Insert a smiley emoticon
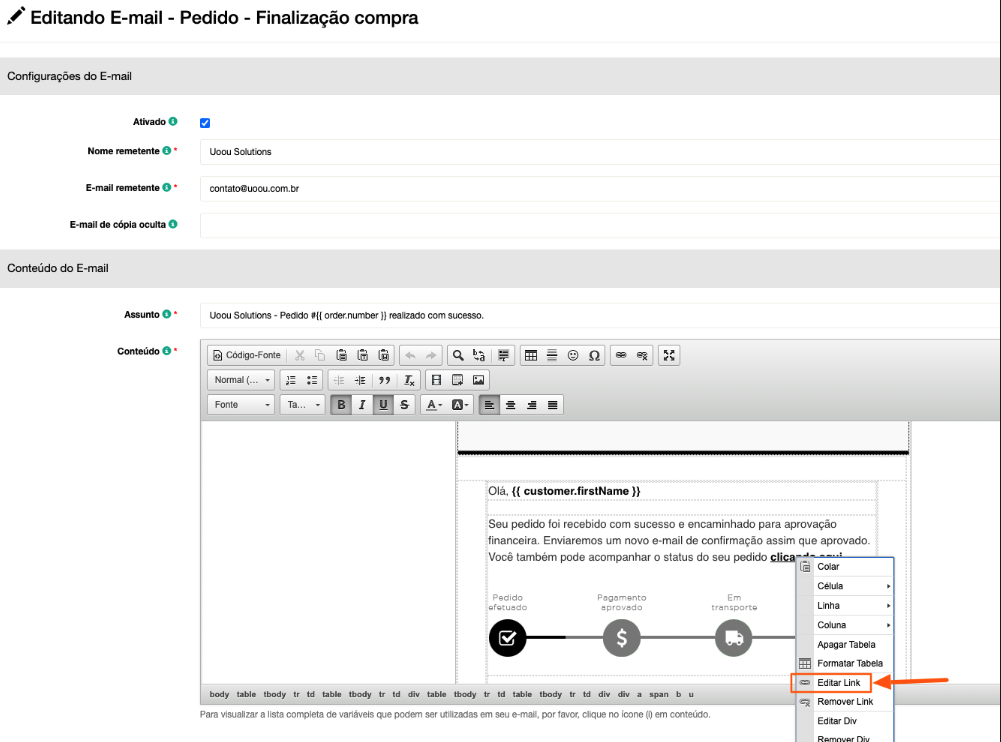This screenshot has height=742, width=1001. point(573,355)
